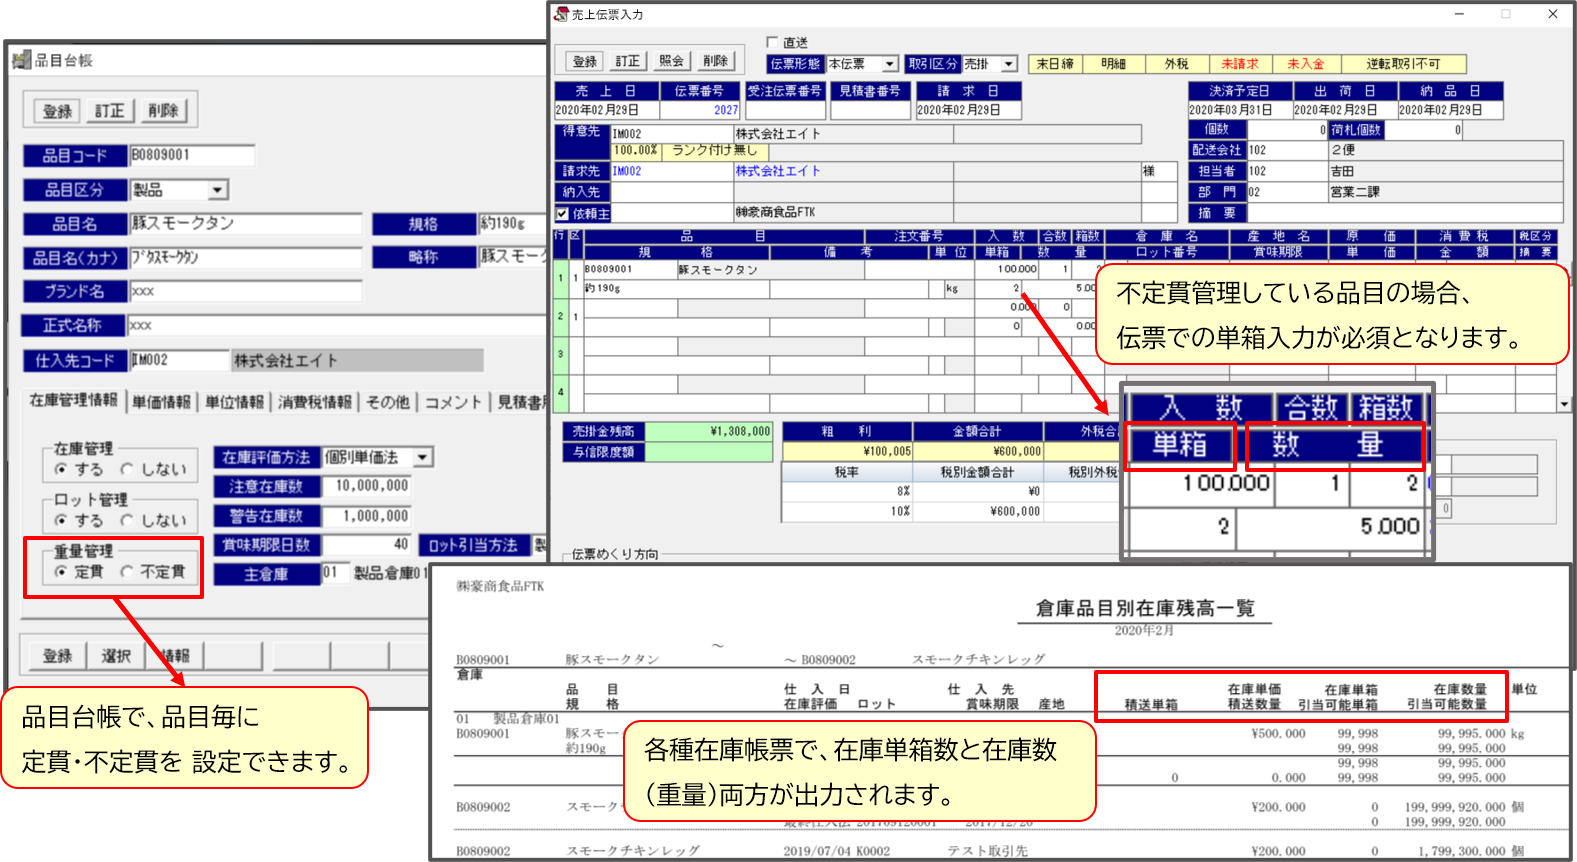
Task: Click the 品目名 field 豚スモークタン
Action: pos(246,224)
